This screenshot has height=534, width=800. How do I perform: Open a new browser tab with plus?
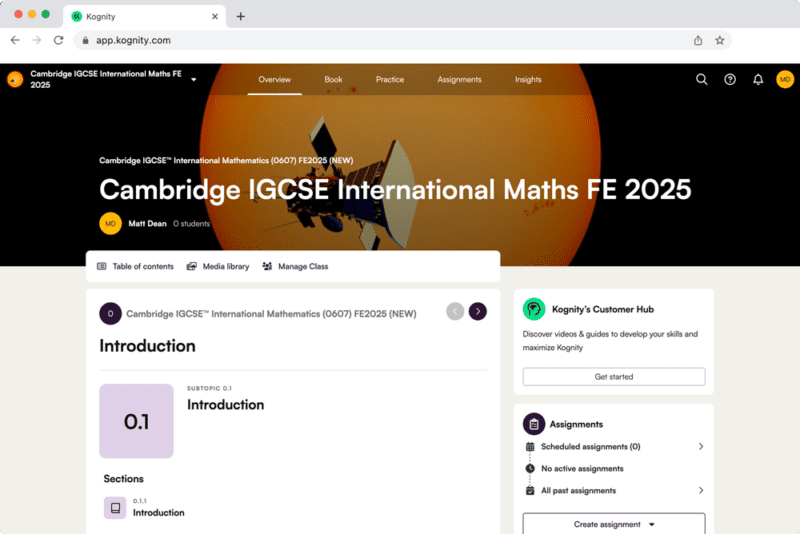240,16
